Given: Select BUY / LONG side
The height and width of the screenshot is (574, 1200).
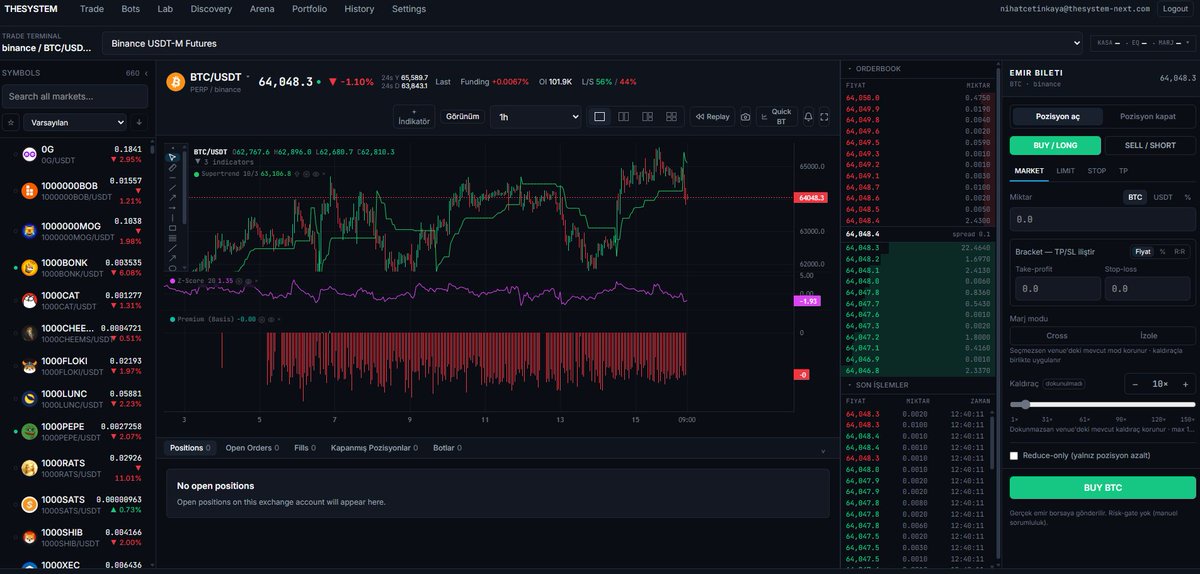Looking at the screenshot, I should [x=1055, y=146].
